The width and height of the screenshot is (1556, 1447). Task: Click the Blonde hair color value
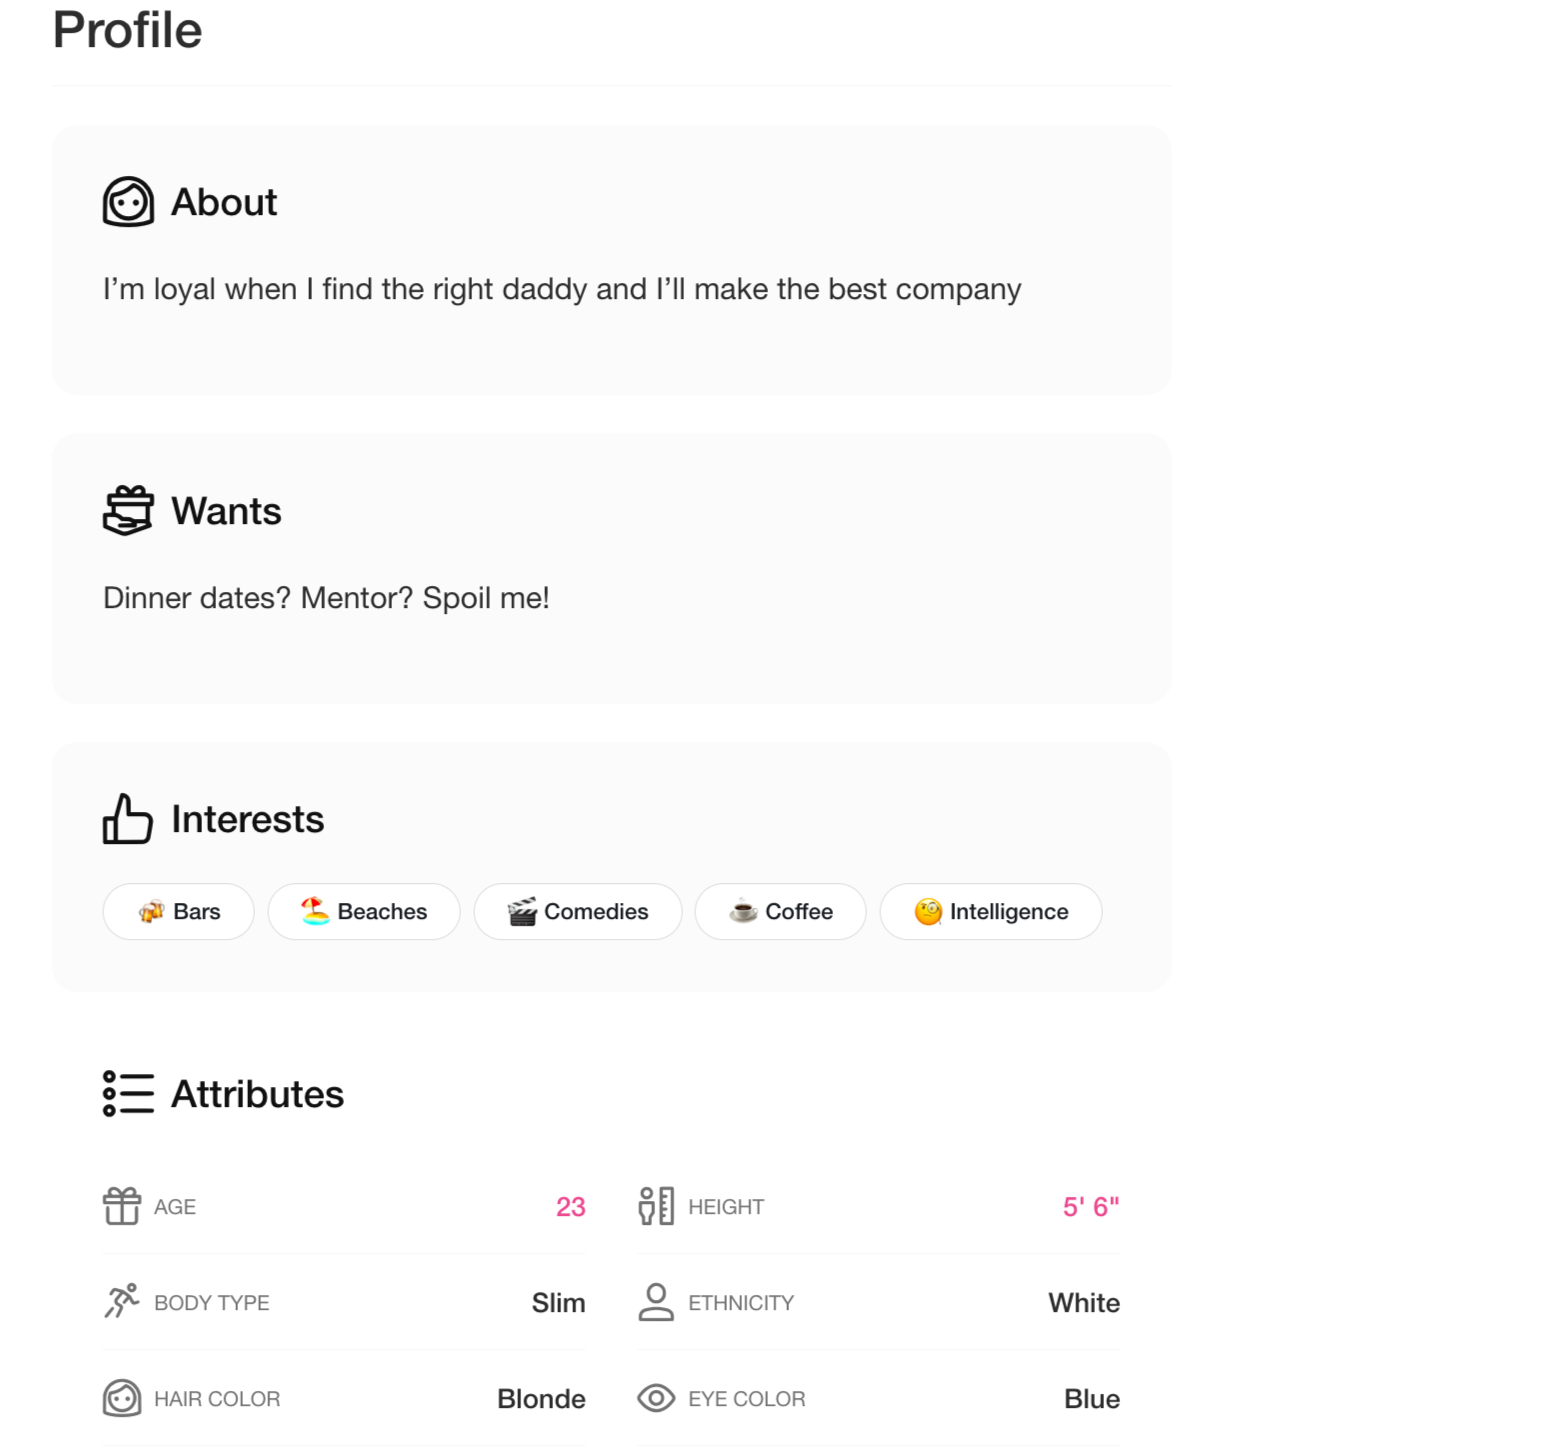541,1398
